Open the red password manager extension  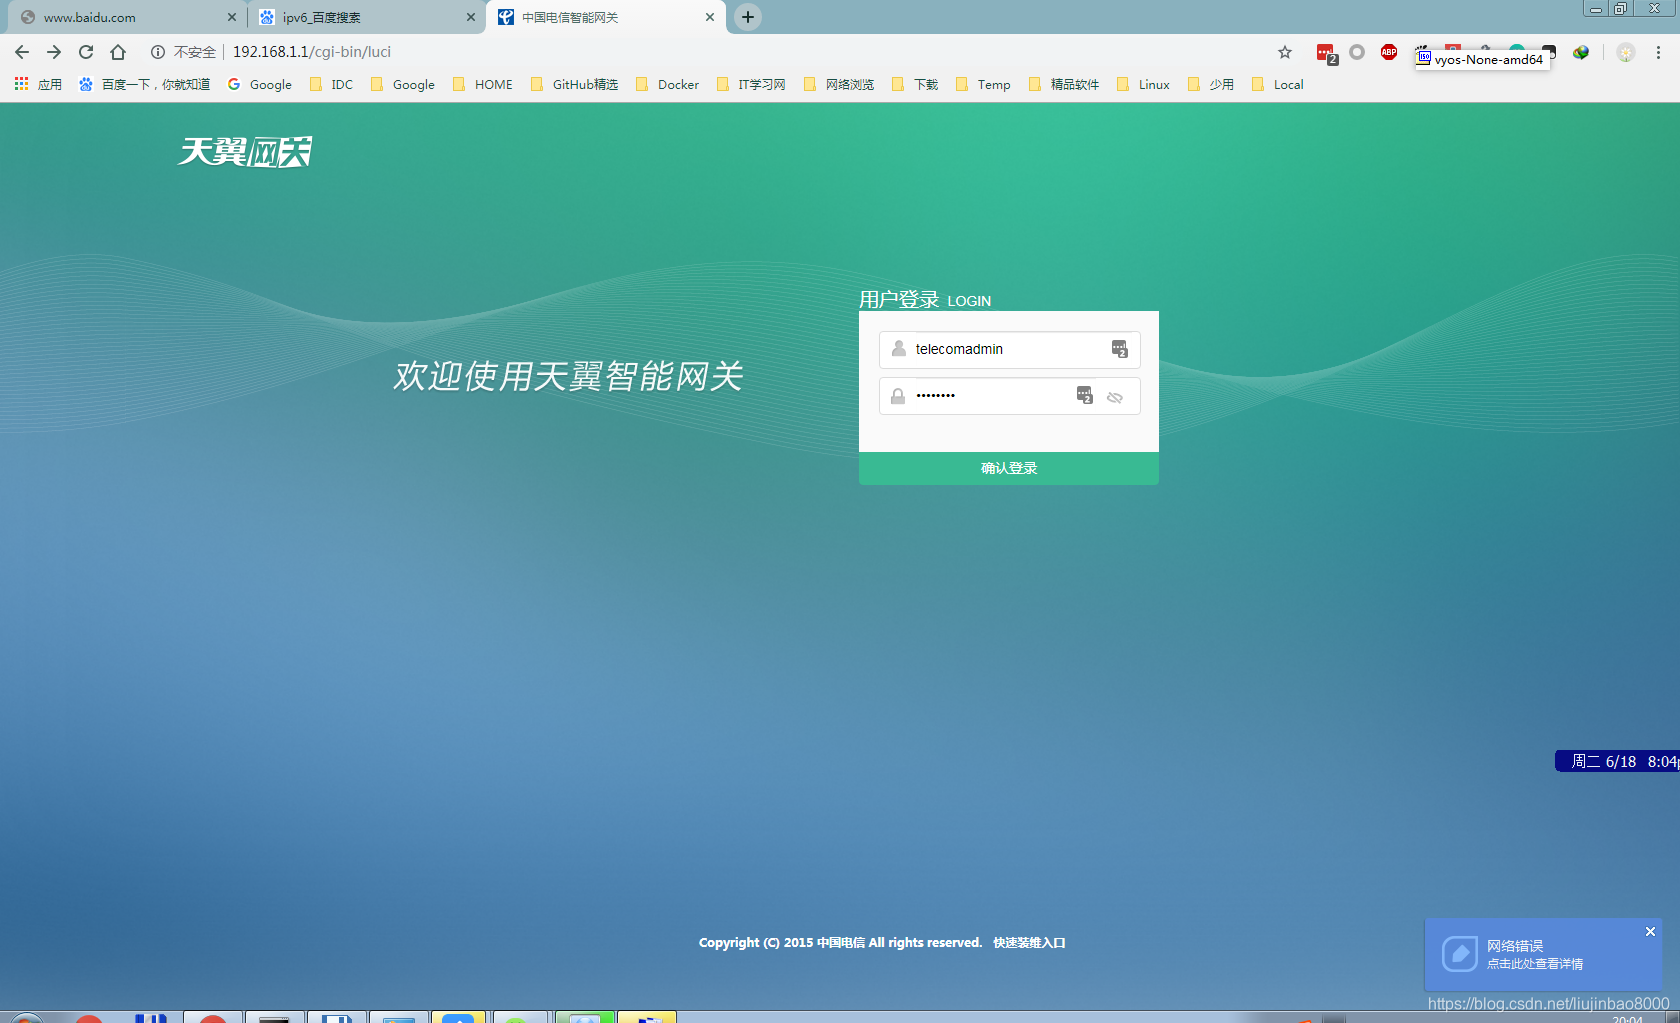point(1326,53)
